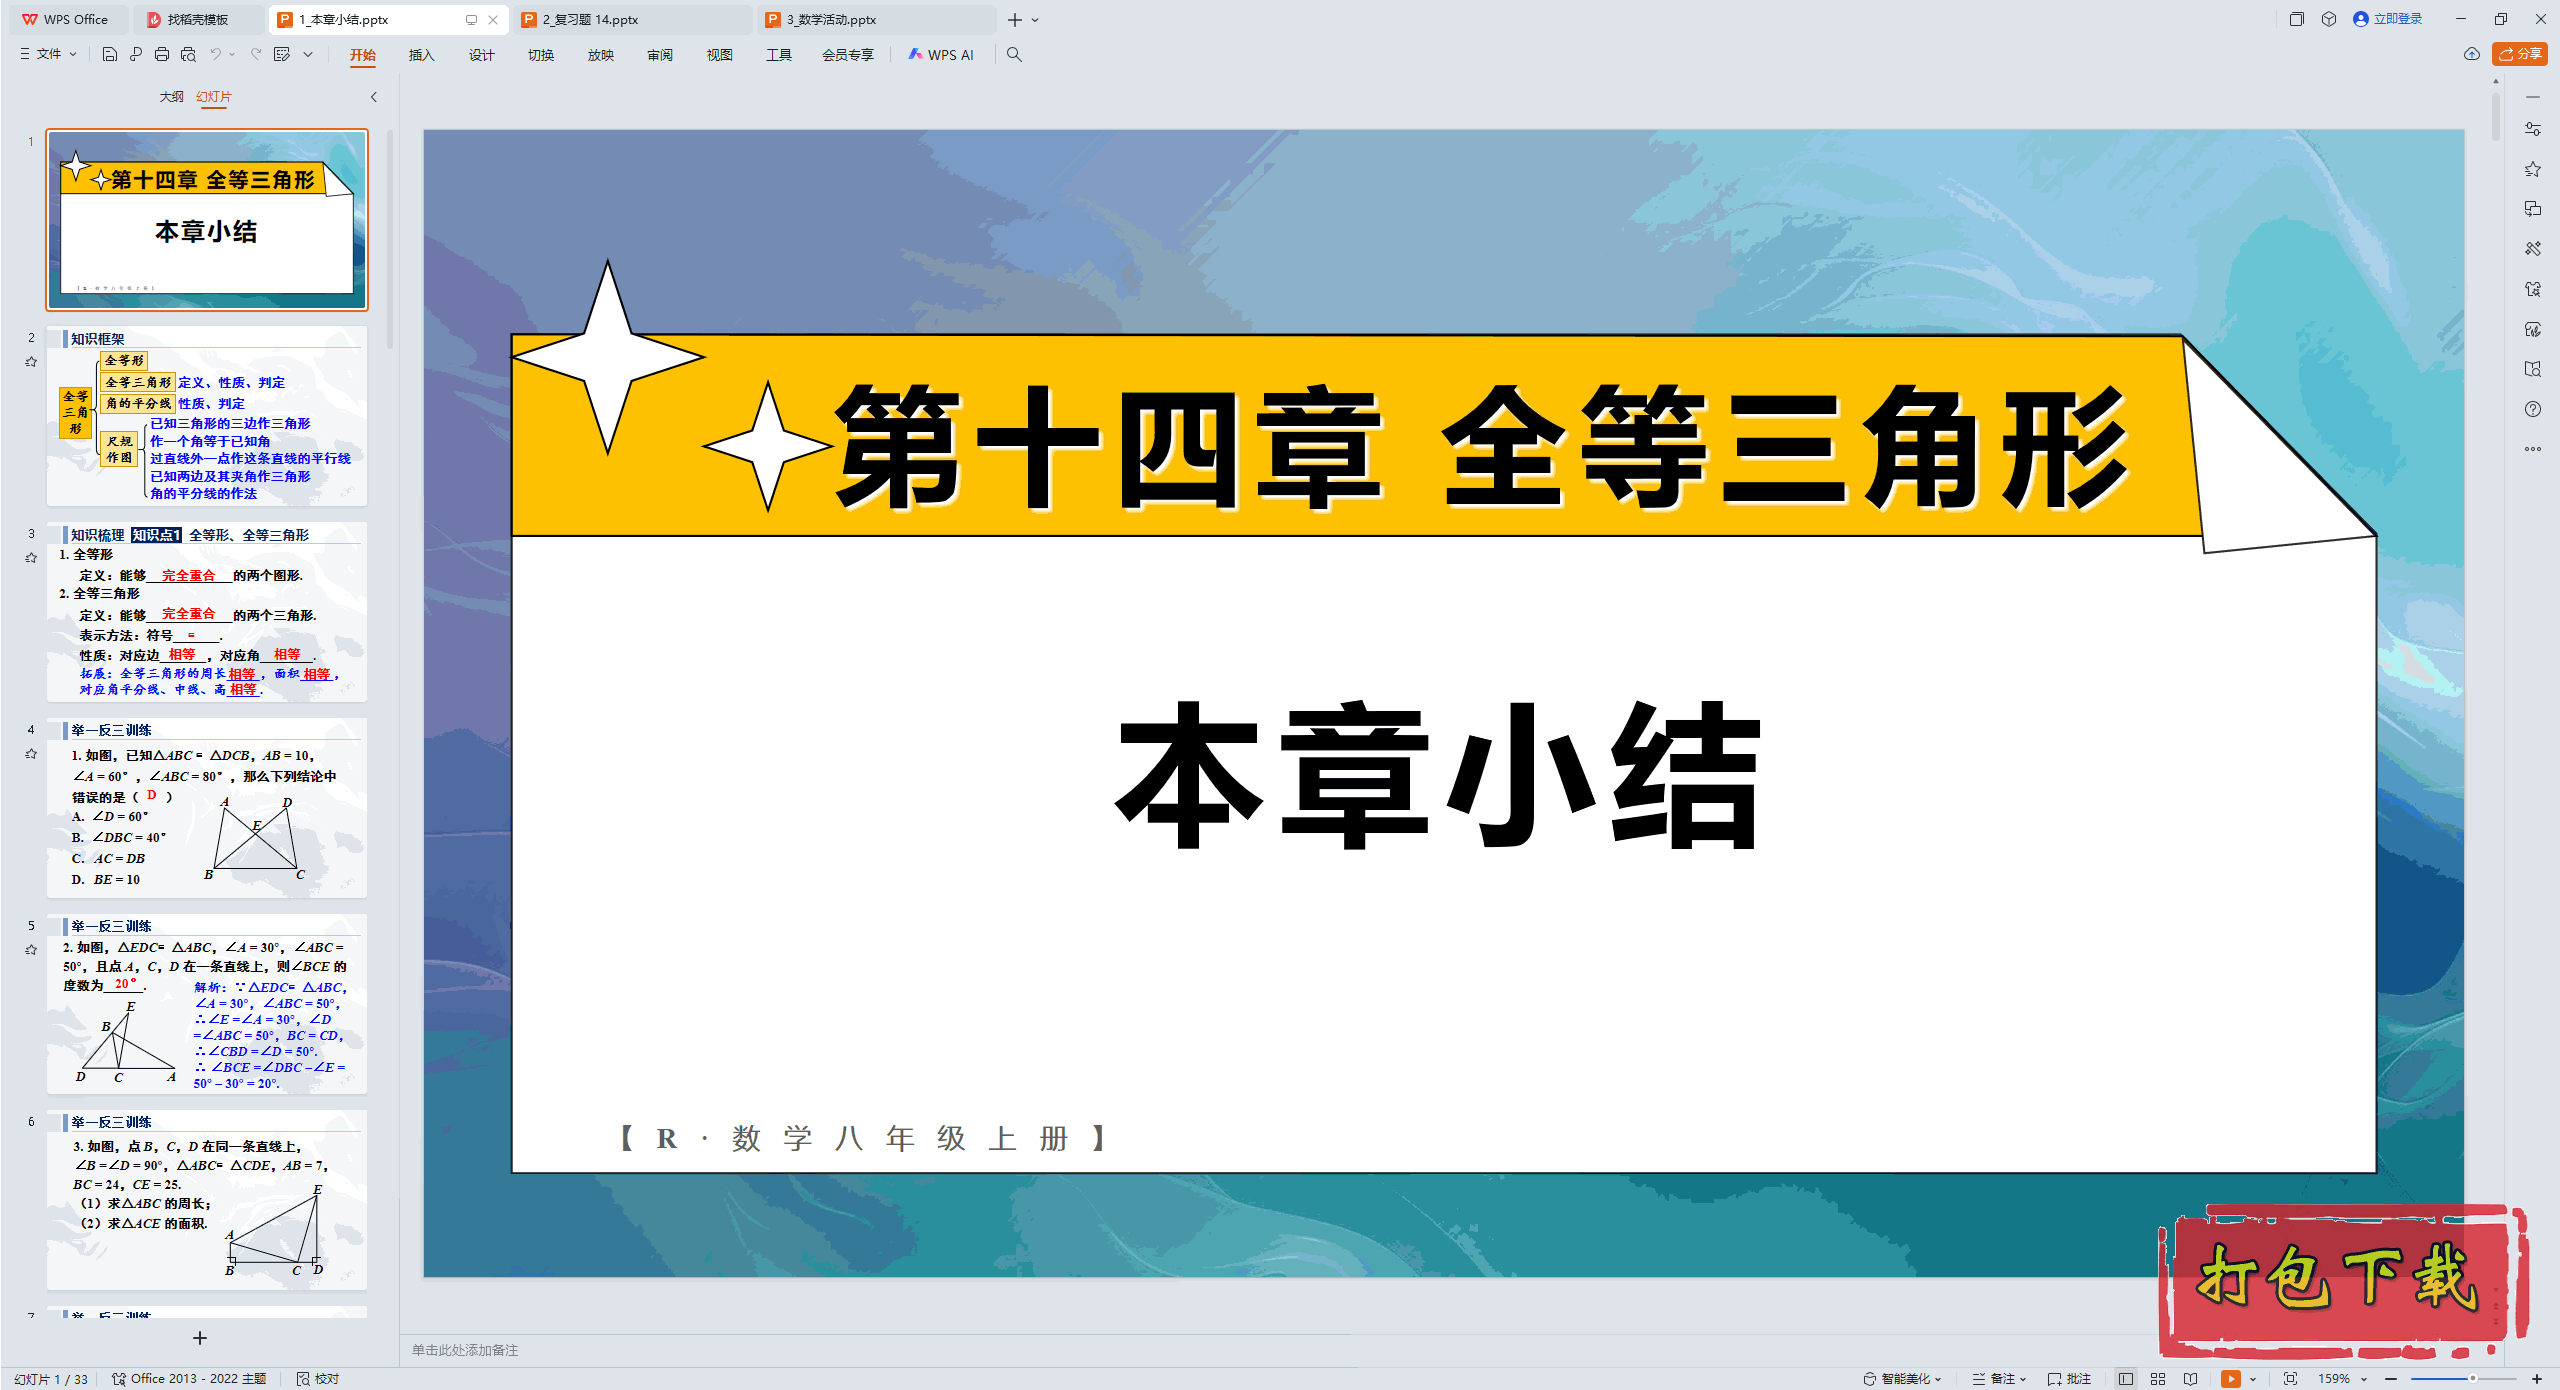Open the zoom percentage dropdown

[2365, 1378]
